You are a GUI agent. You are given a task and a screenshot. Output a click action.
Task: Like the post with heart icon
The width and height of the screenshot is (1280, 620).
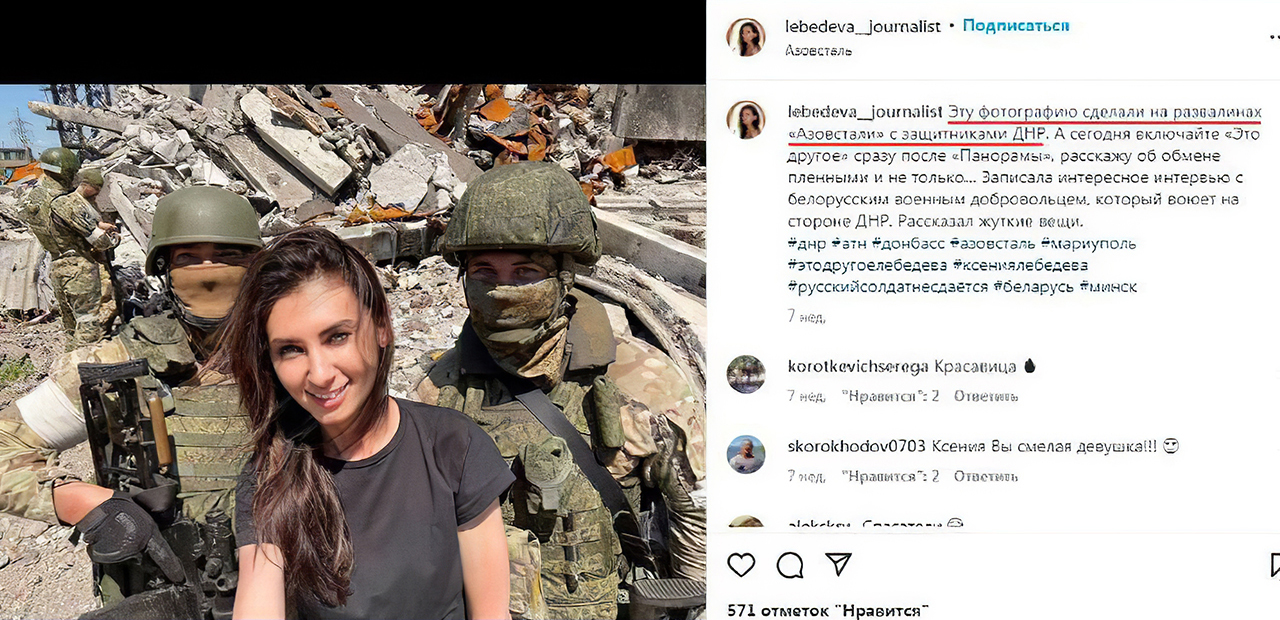click(x=741, y=565)
